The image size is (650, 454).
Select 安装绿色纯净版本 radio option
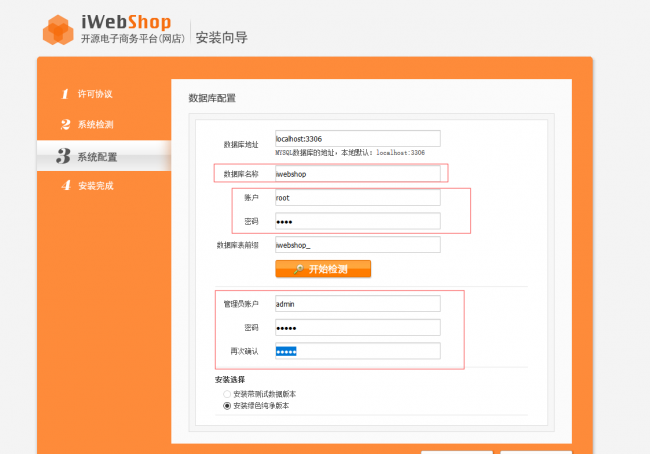click(x=227, y=405)
